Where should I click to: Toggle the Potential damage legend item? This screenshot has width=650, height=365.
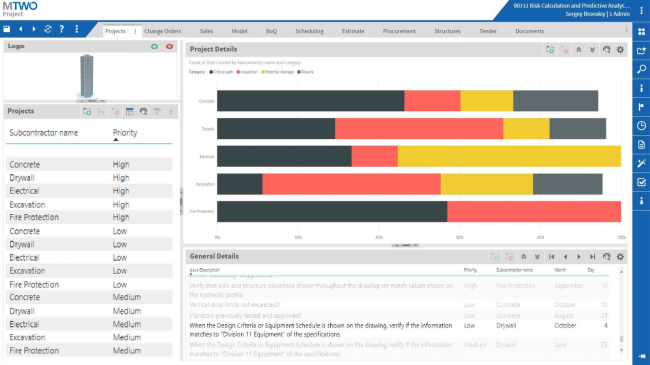(x=277, y=72)
